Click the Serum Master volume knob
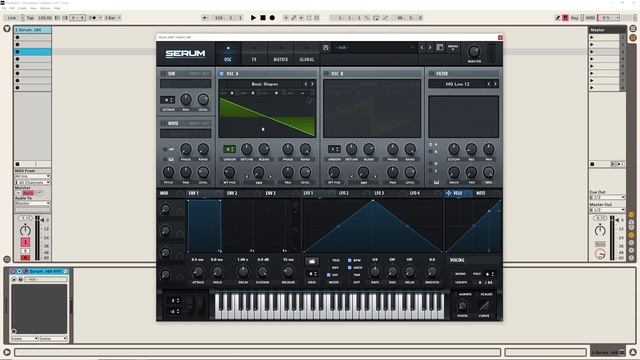This screenshot has height=360, width=640. 474,52
